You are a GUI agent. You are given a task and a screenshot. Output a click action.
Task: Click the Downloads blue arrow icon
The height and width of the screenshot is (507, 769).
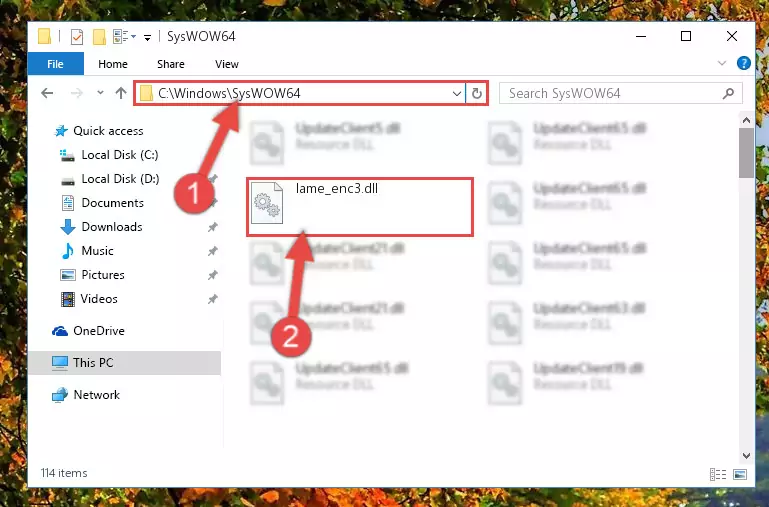point(68,227)
